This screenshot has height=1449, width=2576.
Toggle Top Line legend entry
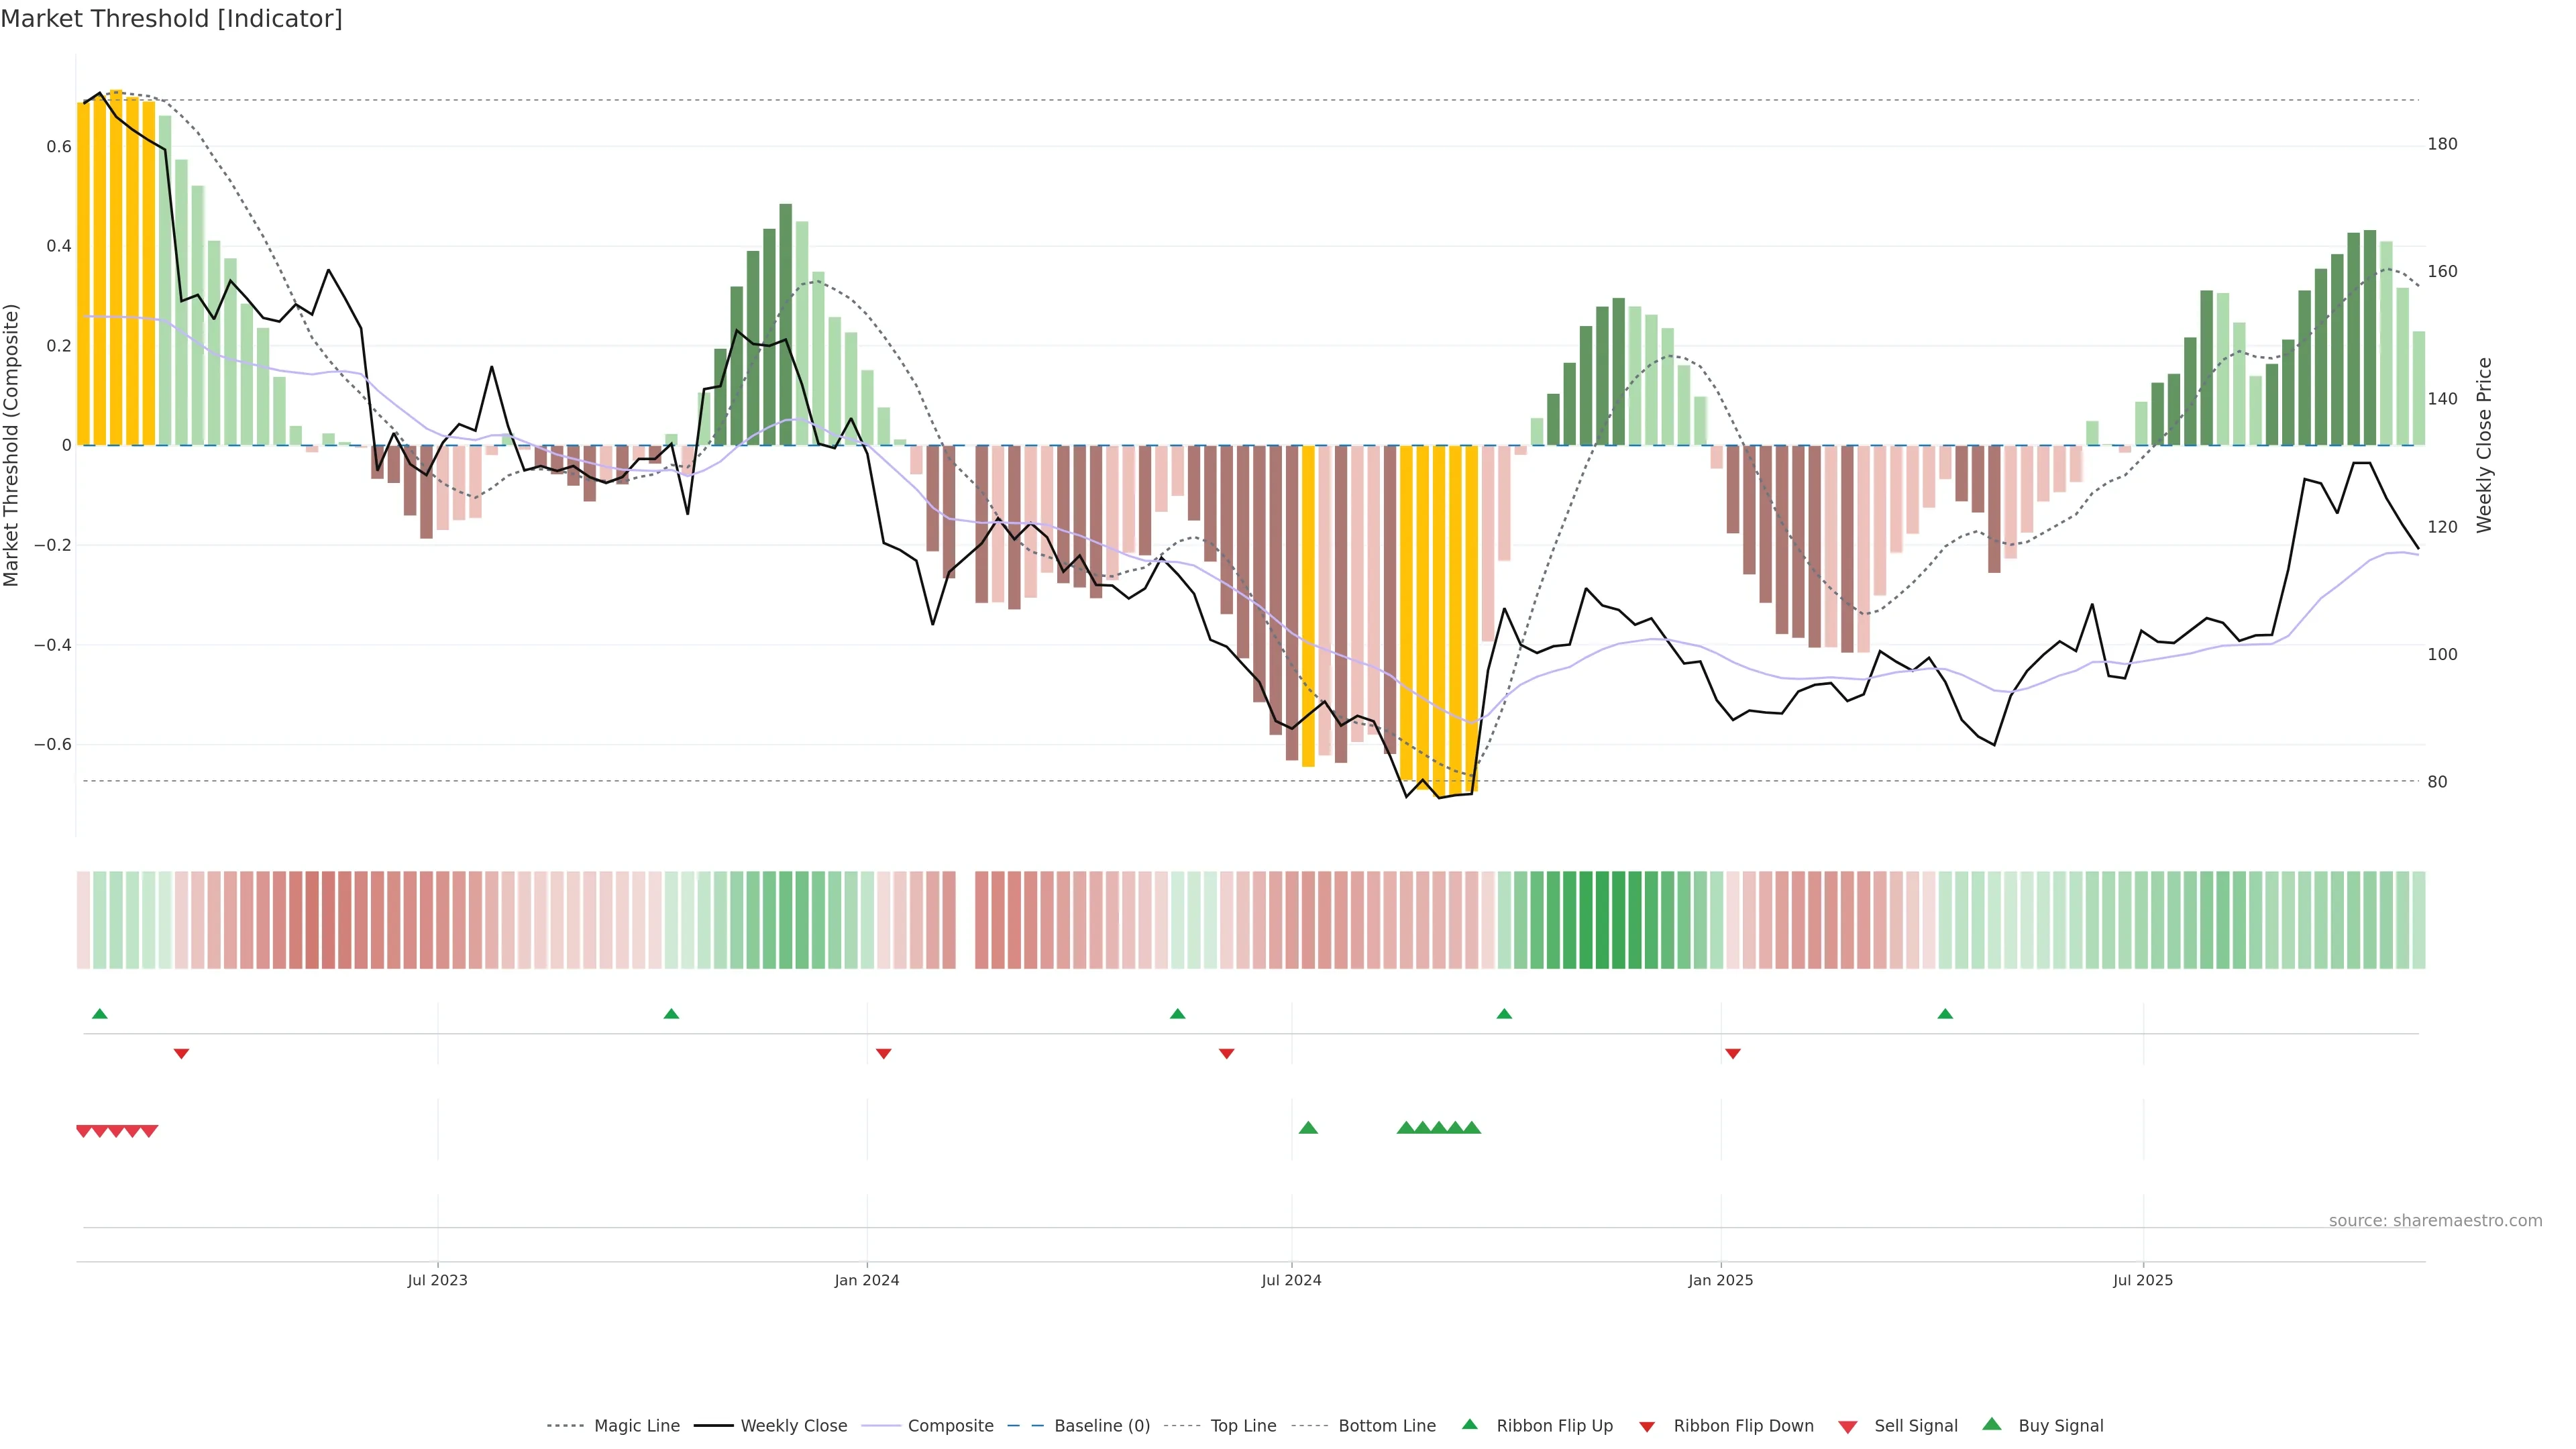(x=1243, y=1426)
